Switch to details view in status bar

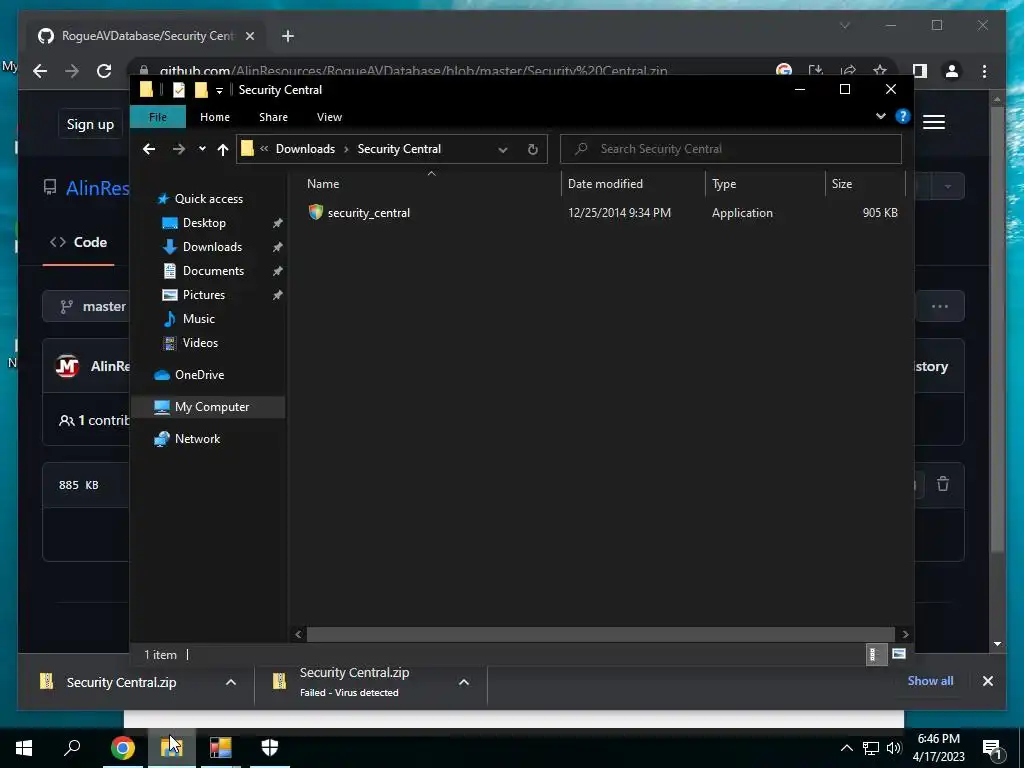[875, 654]
